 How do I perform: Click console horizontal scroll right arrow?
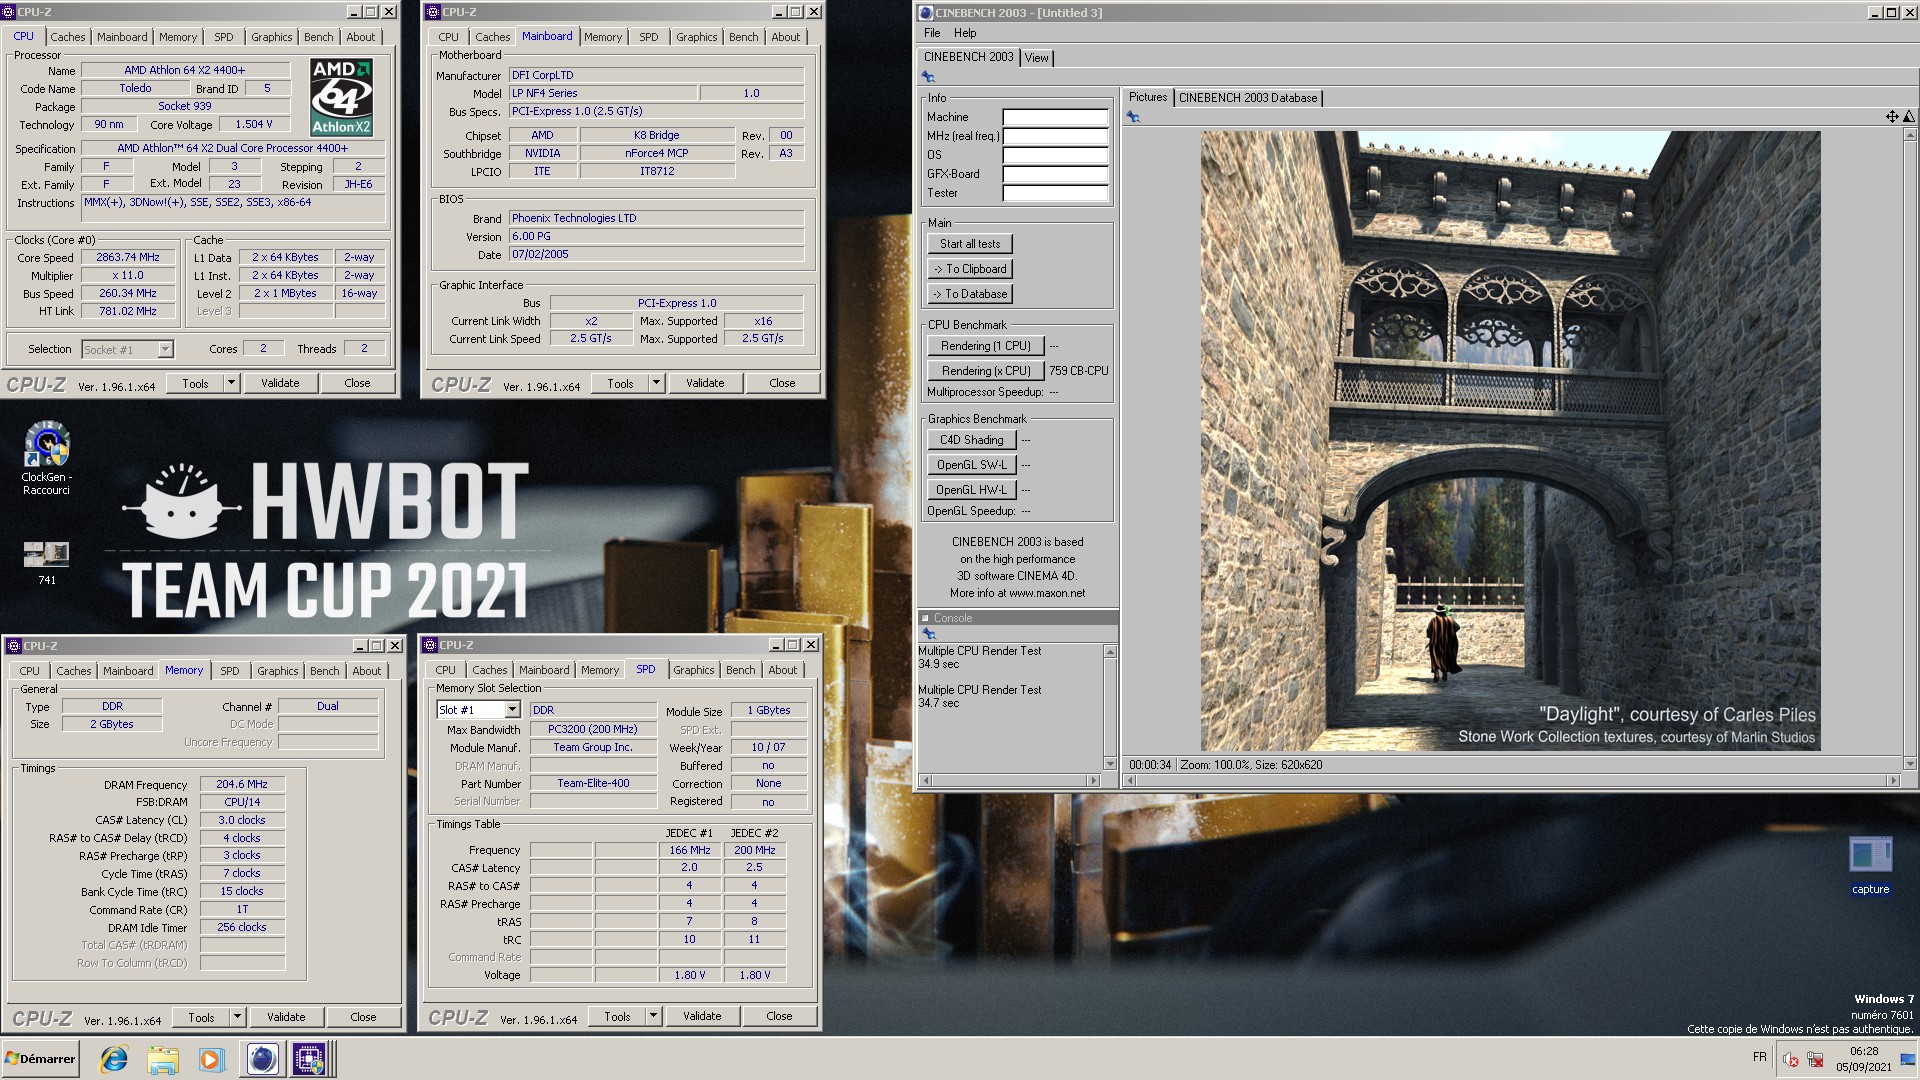[x=1095, y=780]
